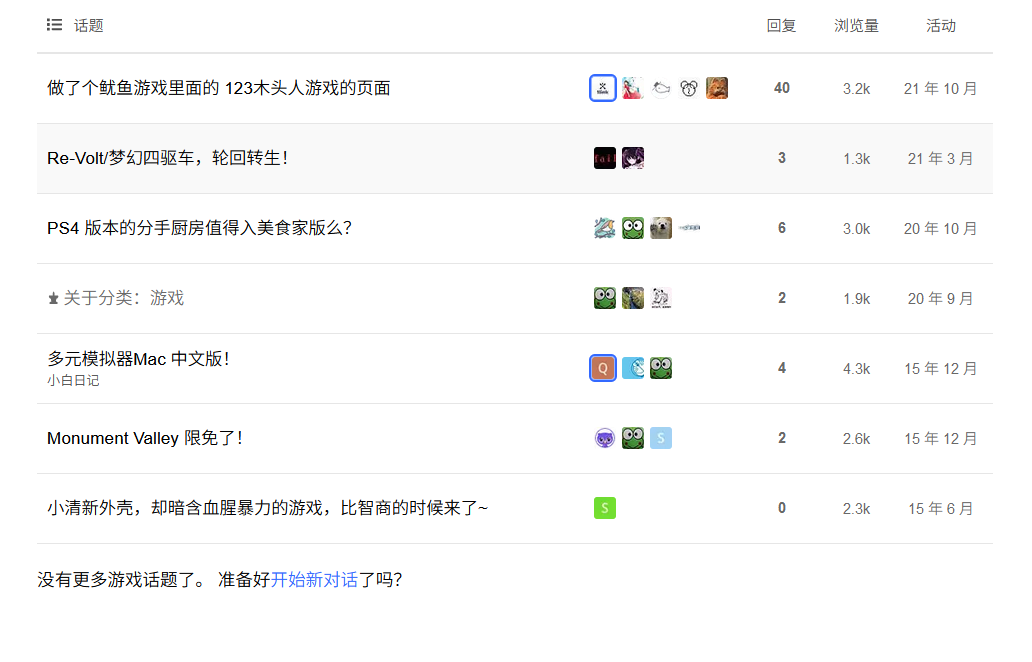
Task: Click activity date 21 年 3 月
Action: coord(941,159)
